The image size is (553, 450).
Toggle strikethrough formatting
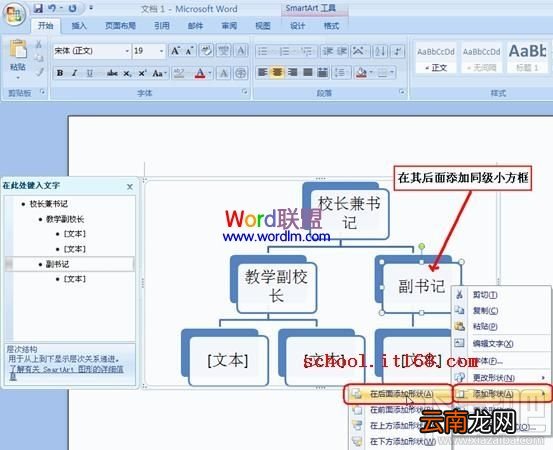112,73
